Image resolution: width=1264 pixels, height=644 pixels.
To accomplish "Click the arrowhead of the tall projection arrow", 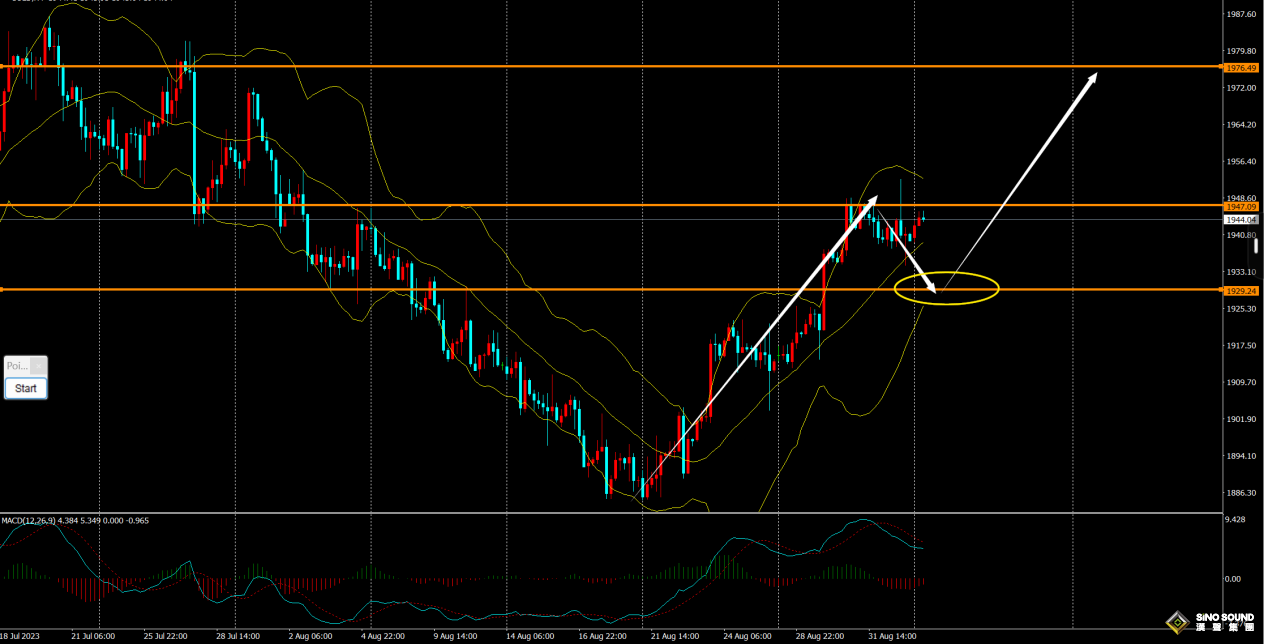I will (x=1094, y=77).
